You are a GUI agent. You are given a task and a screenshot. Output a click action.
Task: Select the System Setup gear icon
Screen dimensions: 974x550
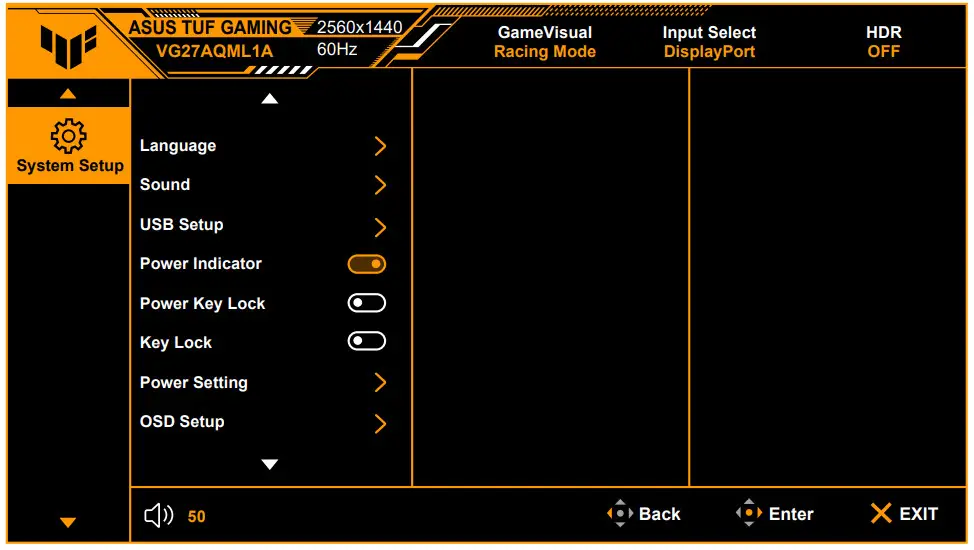coord(68,135)
